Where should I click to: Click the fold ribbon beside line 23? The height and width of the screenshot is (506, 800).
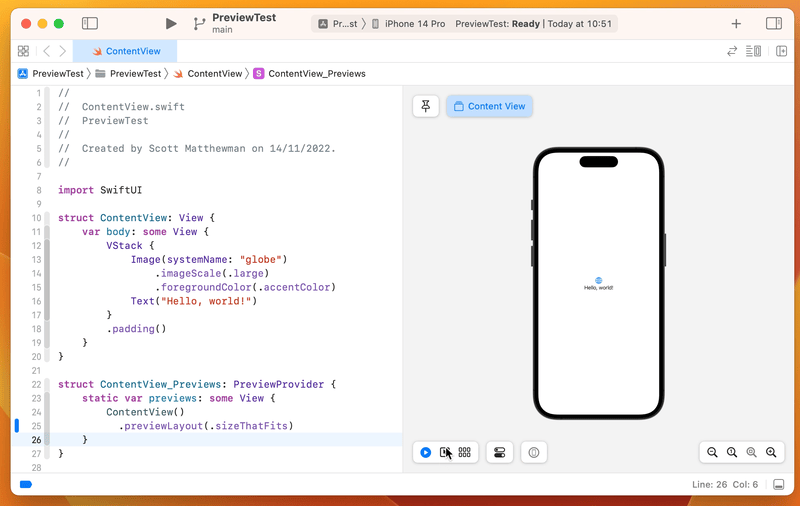point(47,398)
